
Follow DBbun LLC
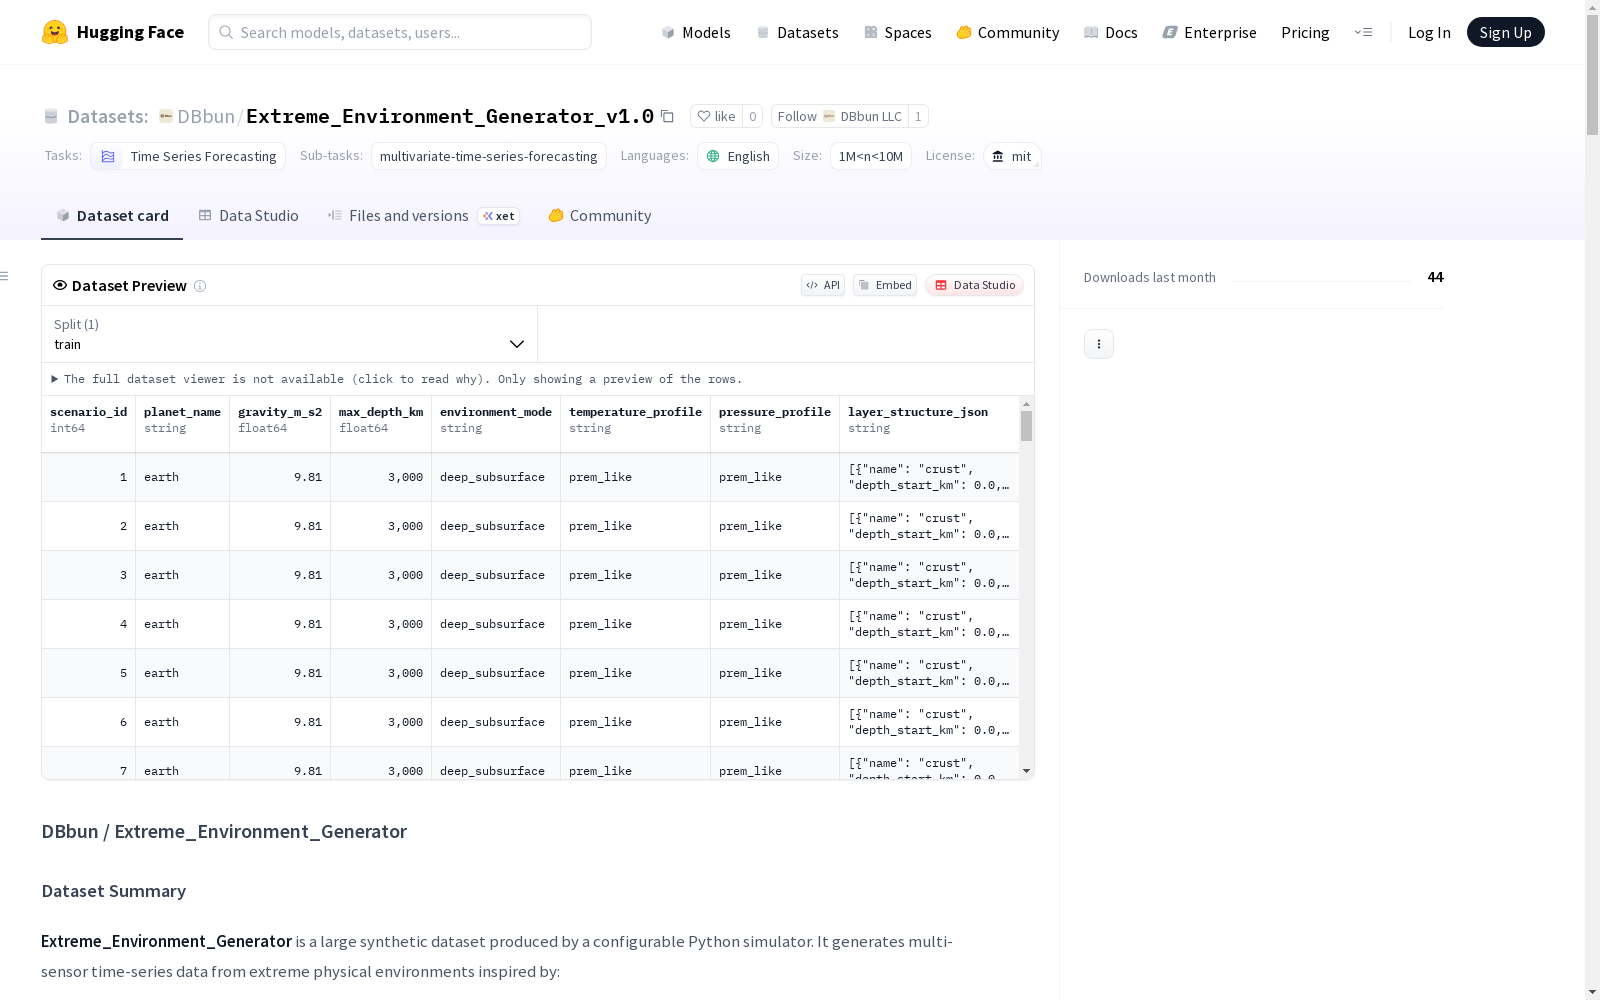[x=839, y=116]
